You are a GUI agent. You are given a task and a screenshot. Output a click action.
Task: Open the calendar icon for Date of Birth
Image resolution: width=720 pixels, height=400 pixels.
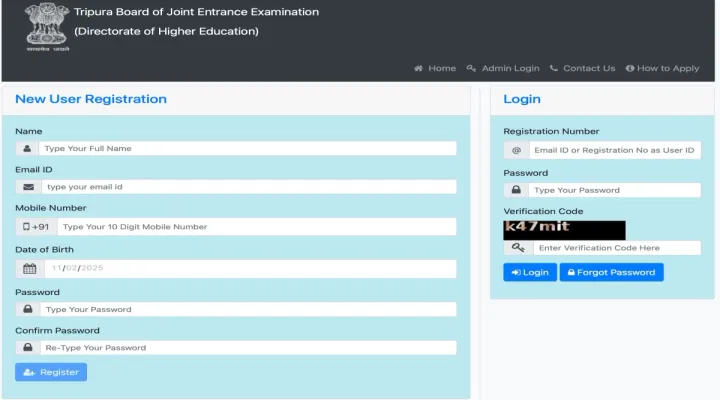(x=29, y=269)
